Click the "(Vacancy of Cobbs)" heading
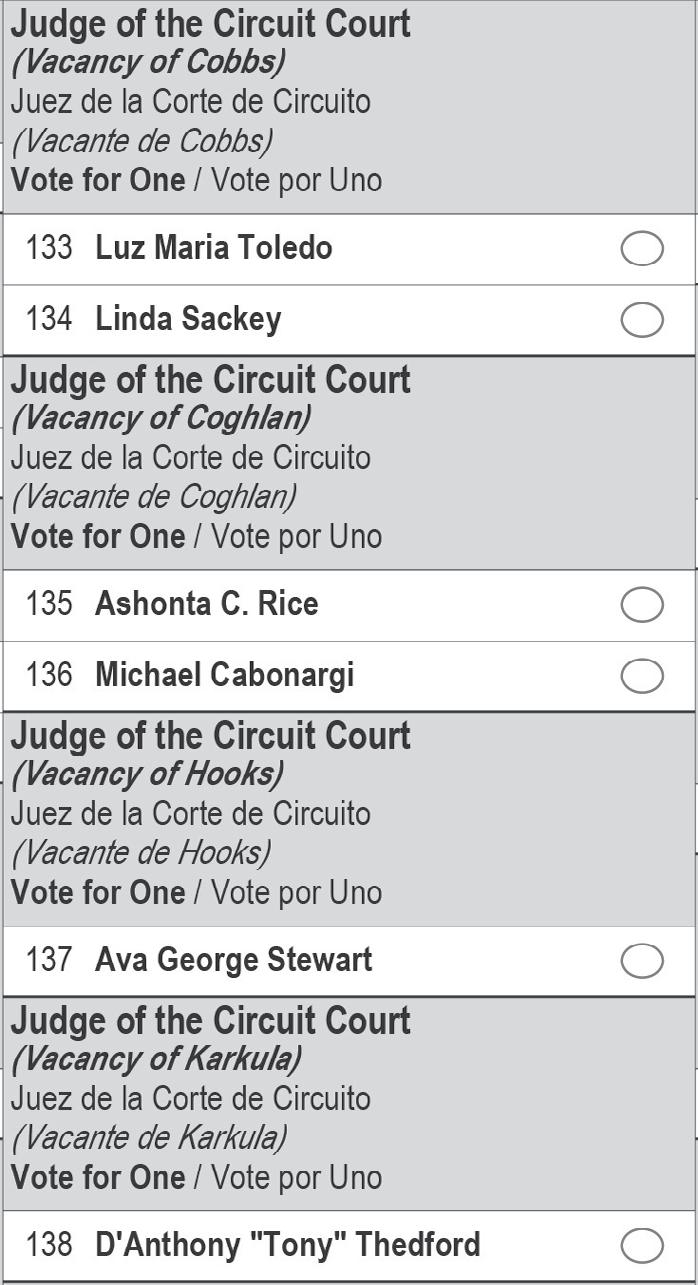Image resolution: width=698 pixels, height=1285 pixels. point(148,62)
